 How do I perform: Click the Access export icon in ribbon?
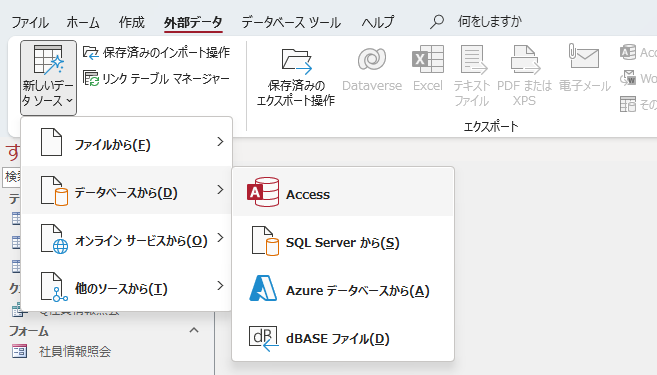click(628, 52)
